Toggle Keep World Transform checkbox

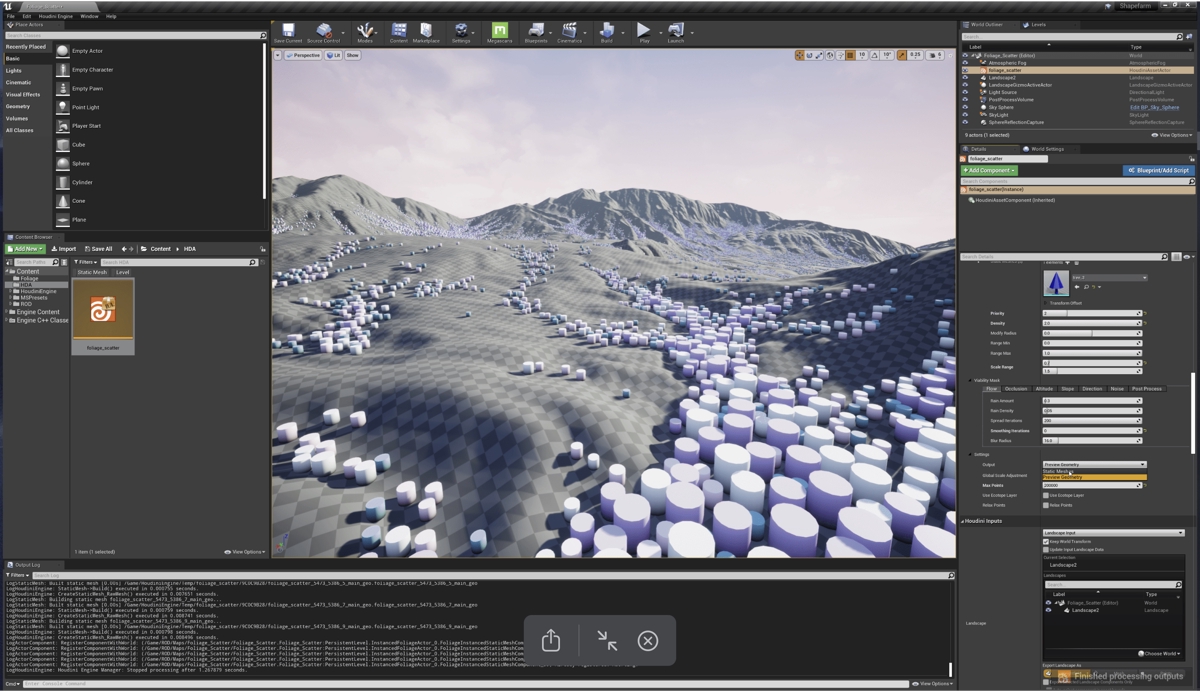(1046, 542)
